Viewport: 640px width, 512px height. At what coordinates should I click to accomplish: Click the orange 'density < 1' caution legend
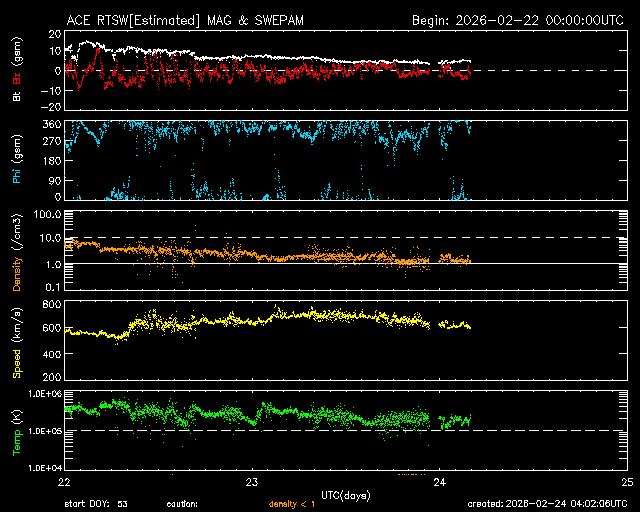click(290, 504)
